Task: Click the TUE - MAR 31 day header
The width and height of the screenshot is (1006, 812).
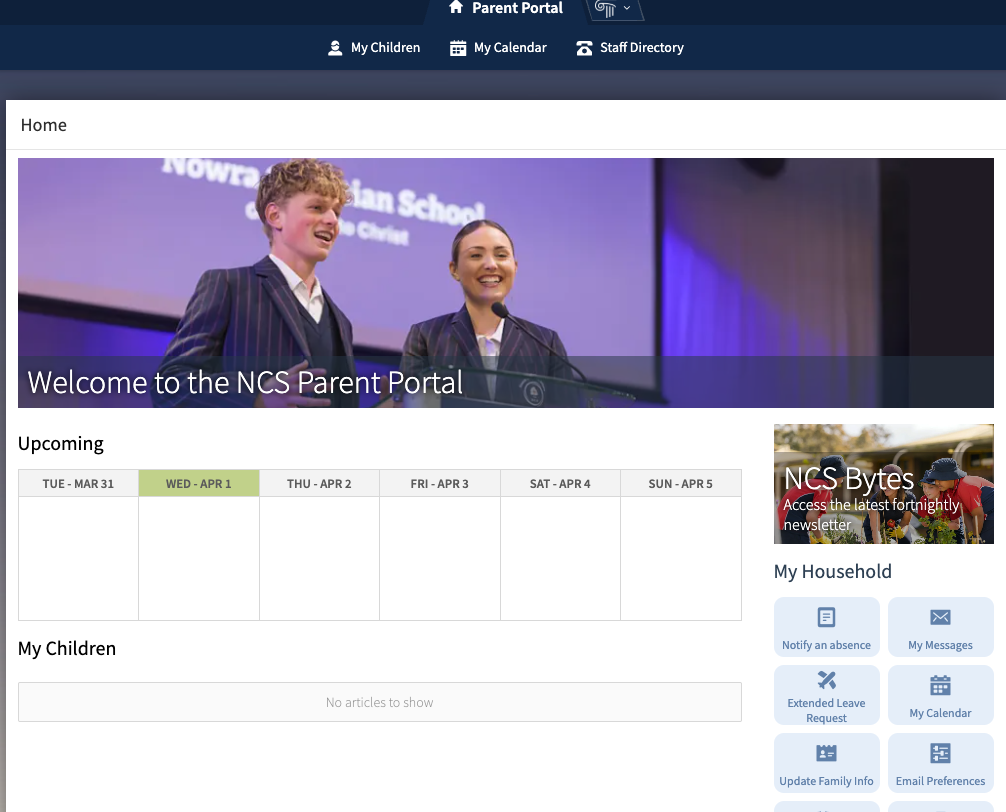Action: coord(78,484)
